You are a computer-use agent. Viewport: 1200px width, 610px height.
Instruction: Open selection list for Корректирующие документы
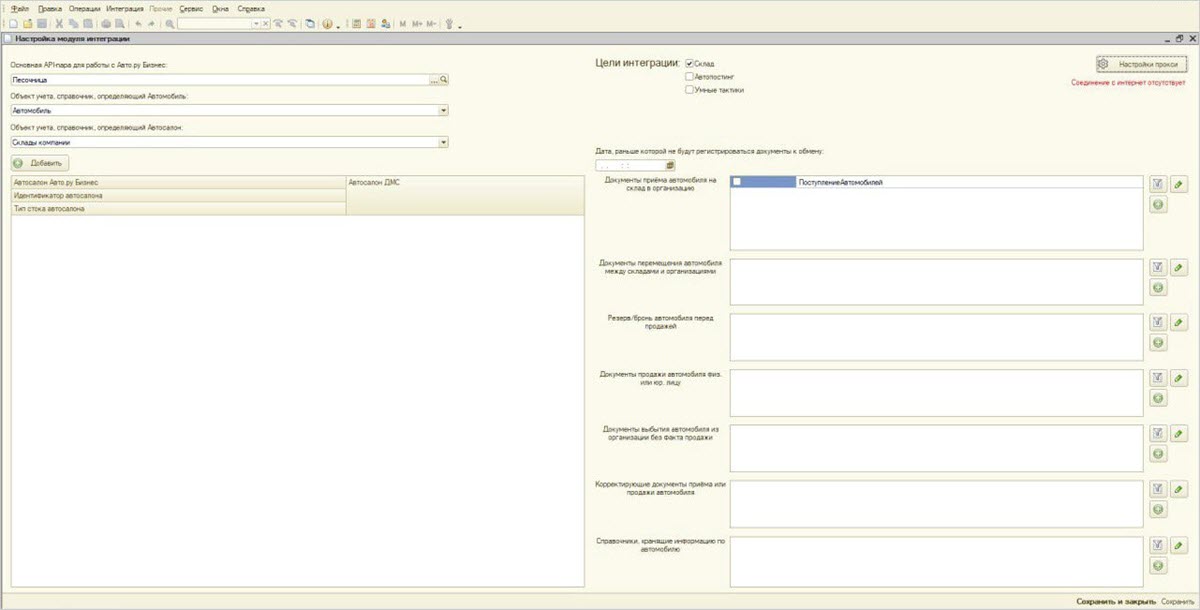click(x=1158, y=488)
